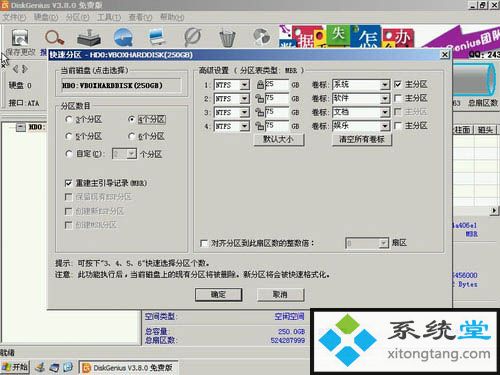Toggle the lock icon beside partition 2 size
This screenshot has height=375, width=500.
coord(259,98)
